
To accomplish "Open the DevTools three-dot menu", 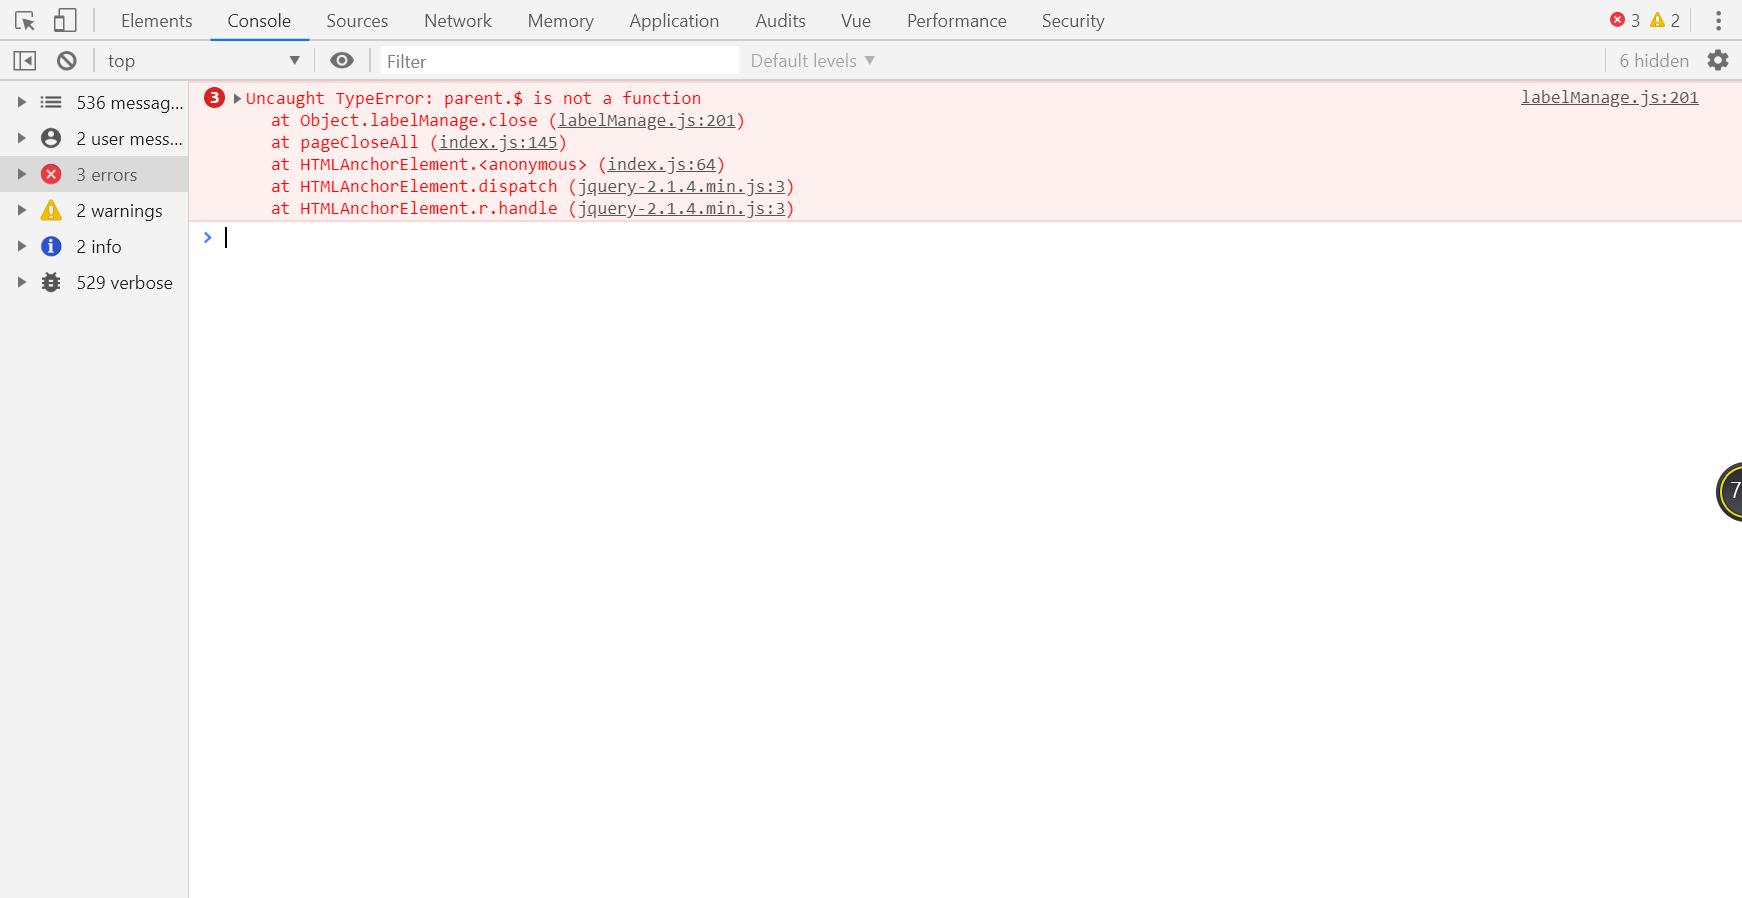I will [x=1718, y=20].
